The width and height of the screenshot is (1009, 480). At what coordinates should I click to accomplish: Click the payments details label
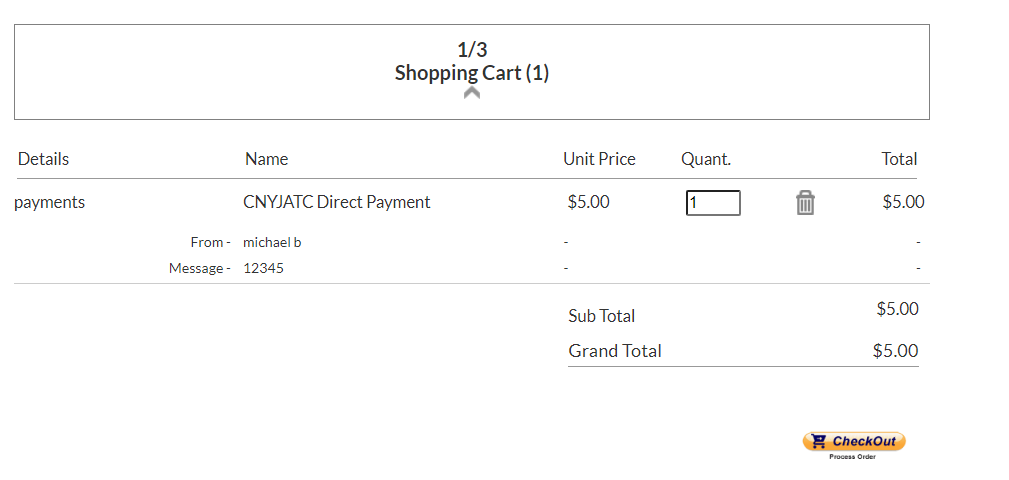pyautogui.click(x=50, y=203)
